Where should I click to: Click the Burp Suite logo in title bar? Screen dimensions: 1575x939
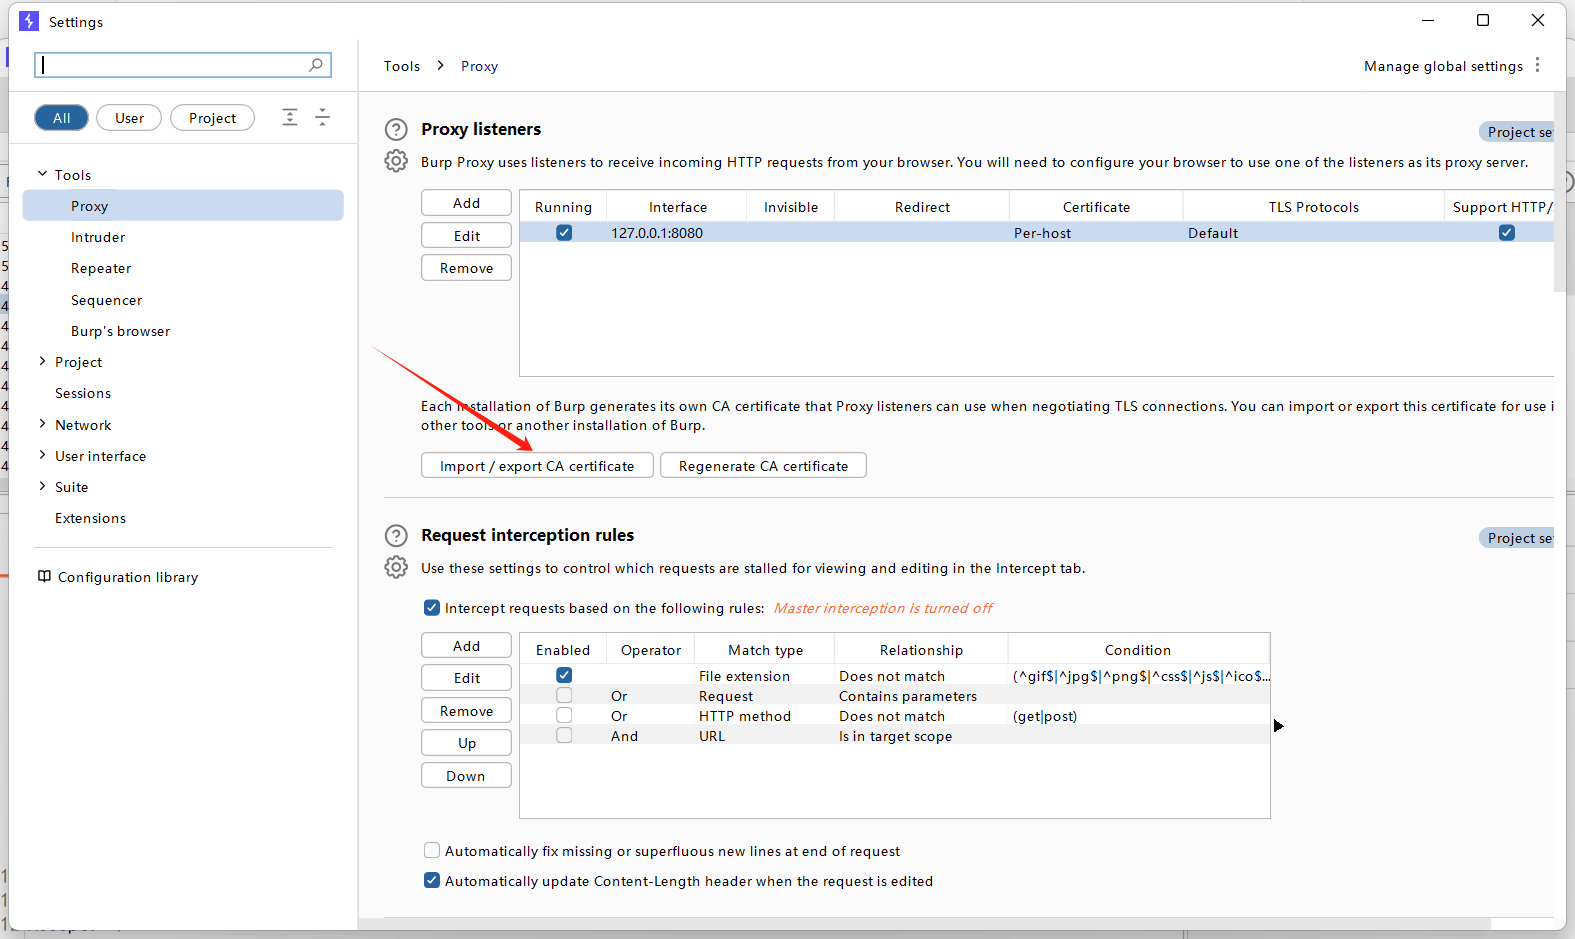[x=29, y=21]
